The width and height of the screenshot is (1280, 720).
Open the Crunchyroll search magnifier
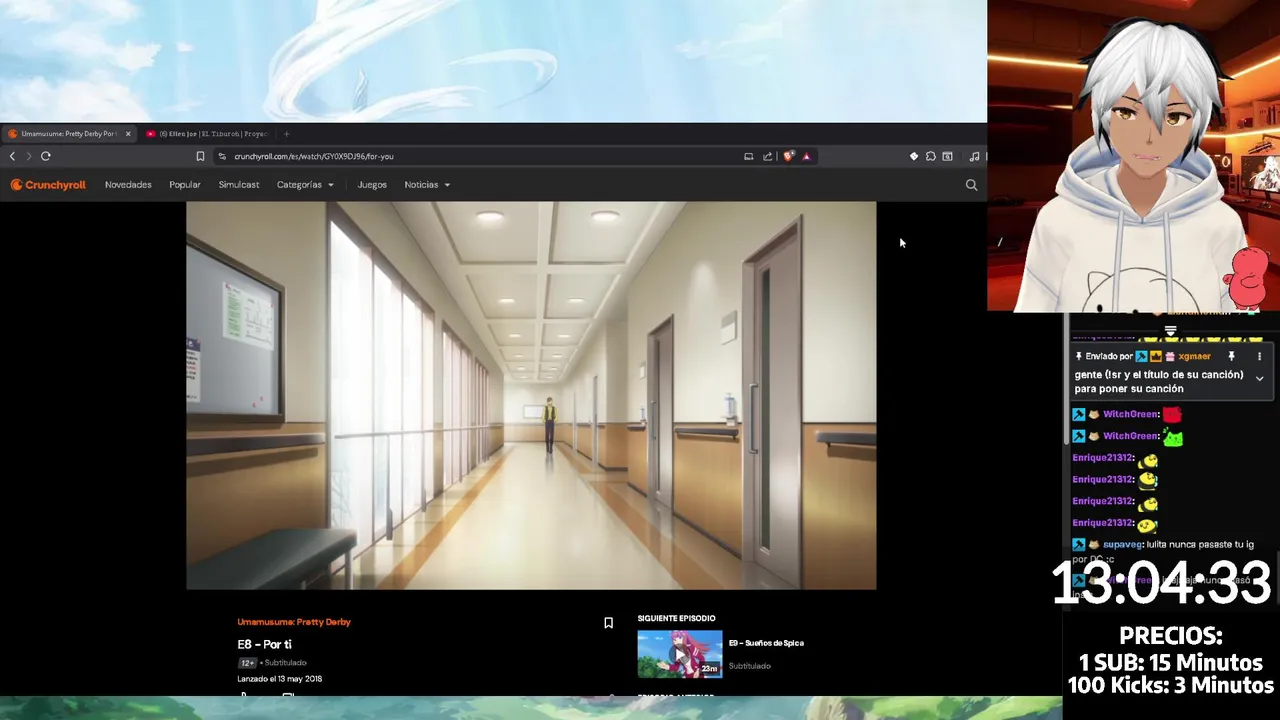pyautogui.click(x=971, y=185)
